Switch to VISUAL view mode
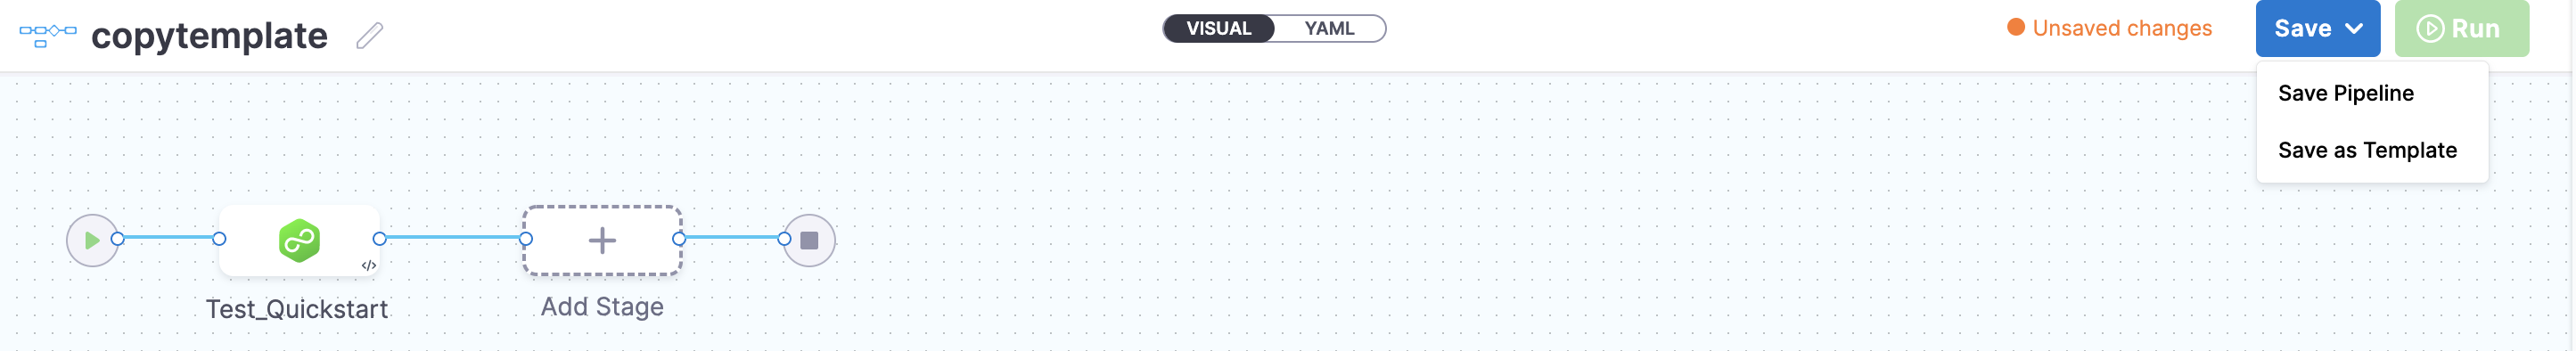 (1218, 28)
